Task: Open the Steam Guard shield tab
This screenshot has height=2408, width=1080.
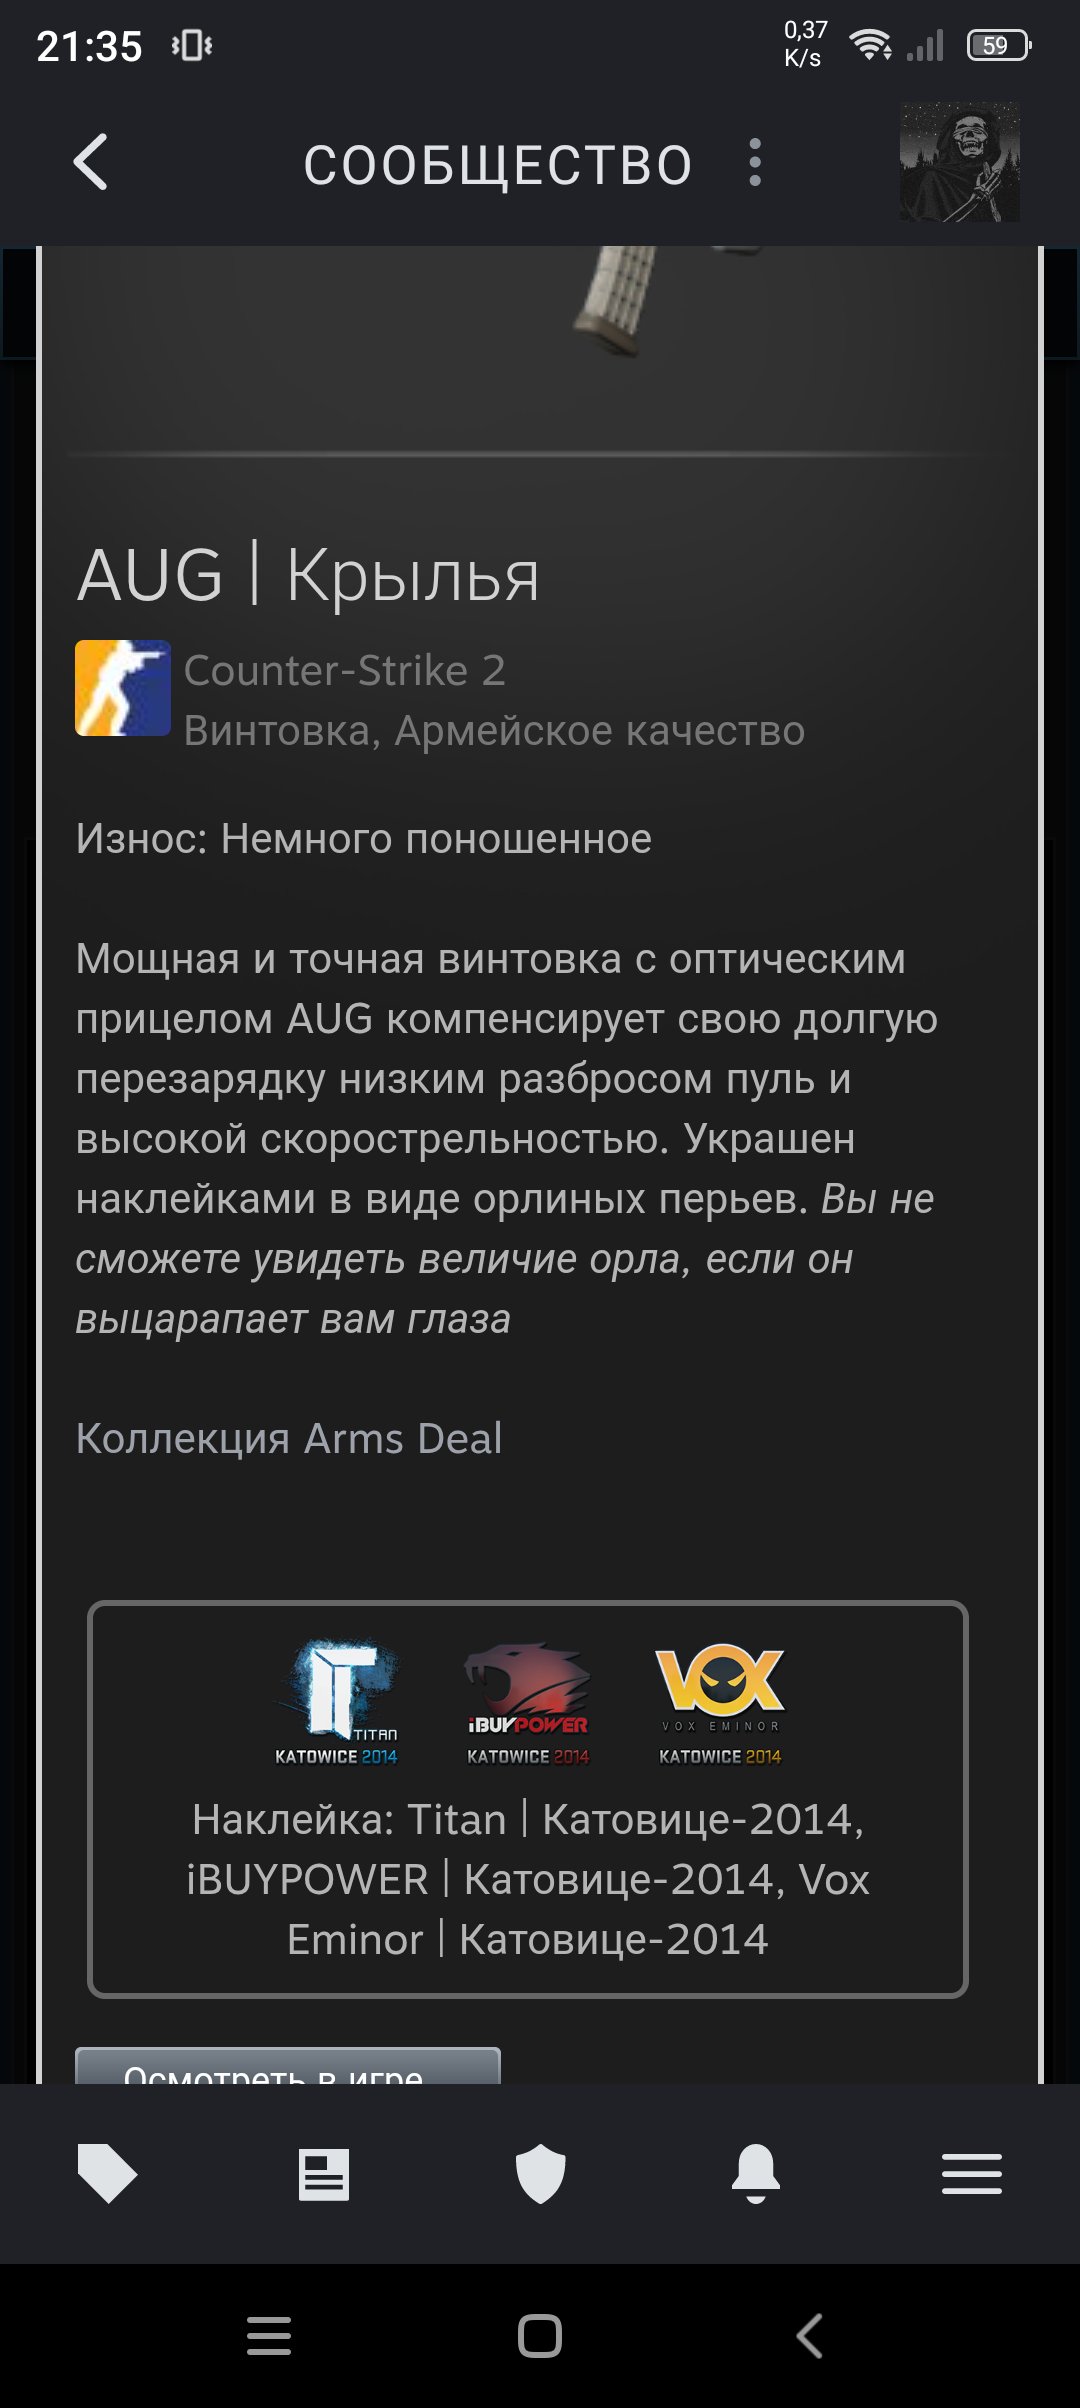Action: pyautogui.click(x=540, y=2174)
